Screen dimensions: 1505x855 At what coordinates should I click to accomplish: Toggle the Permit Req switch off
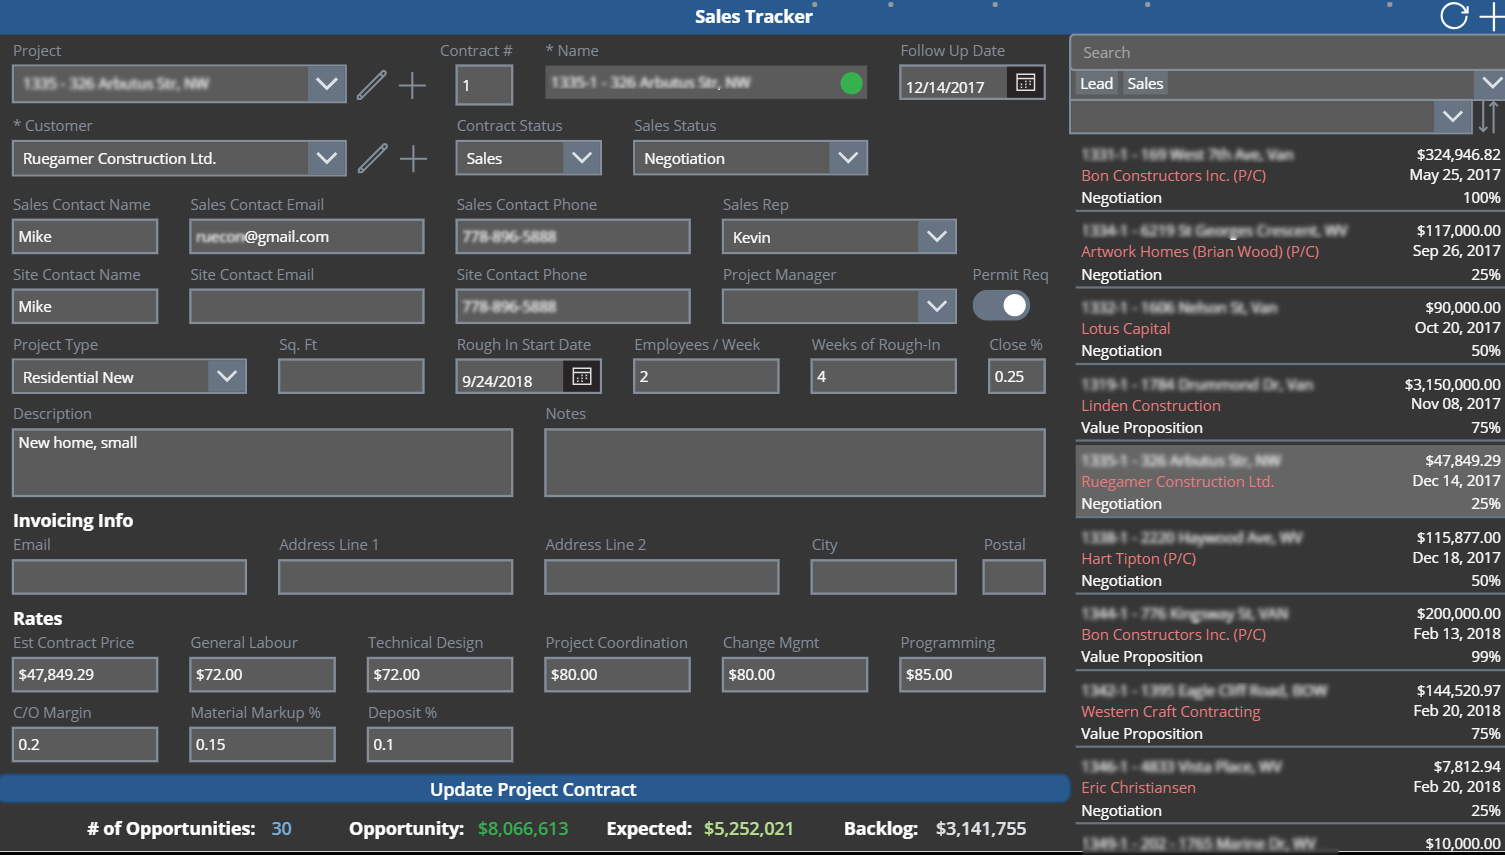pyautogui.click(x=1001, y=306)
